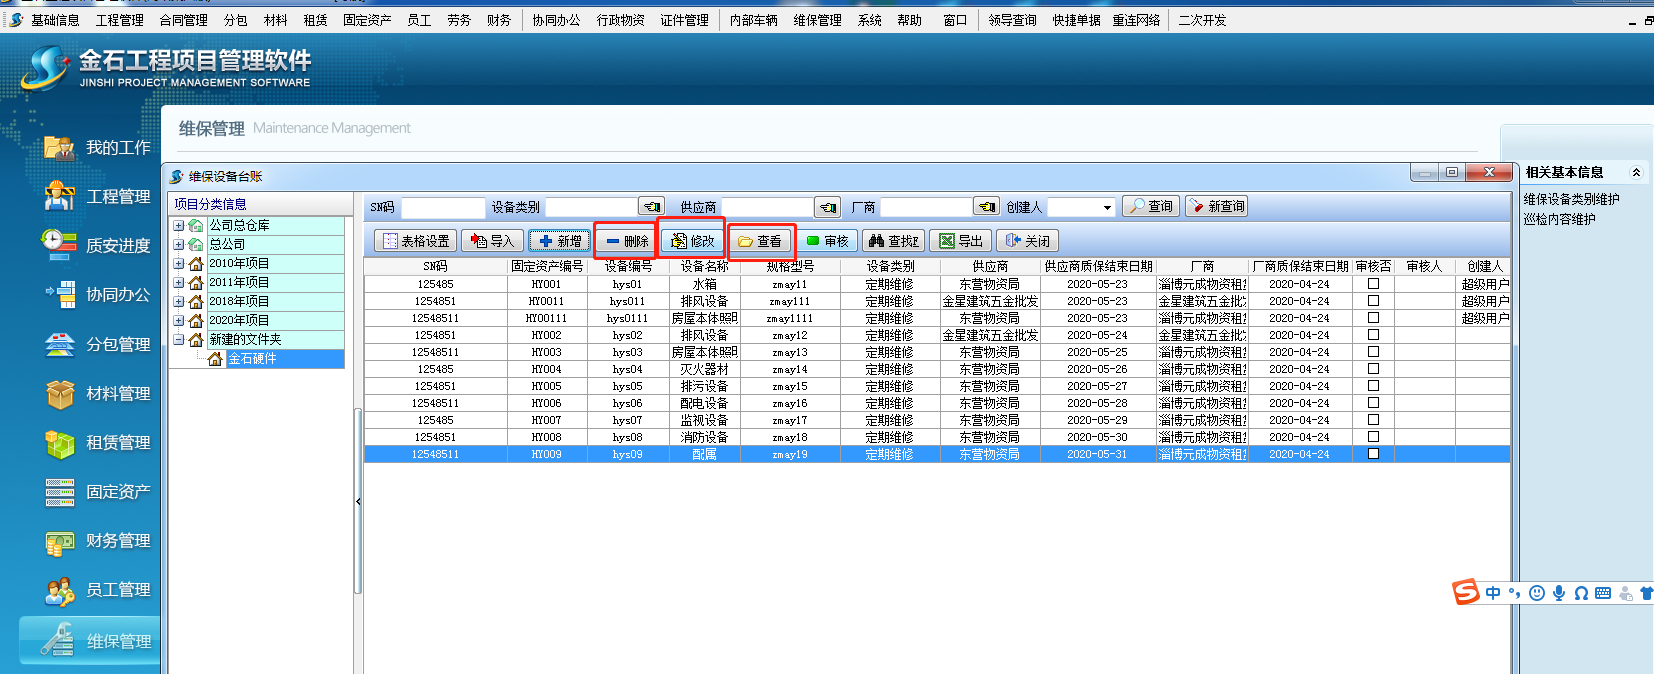
Task: Toggle 审核否 checkbox for row HY009
Action: pyautogui.click(x=1373, y=454)
